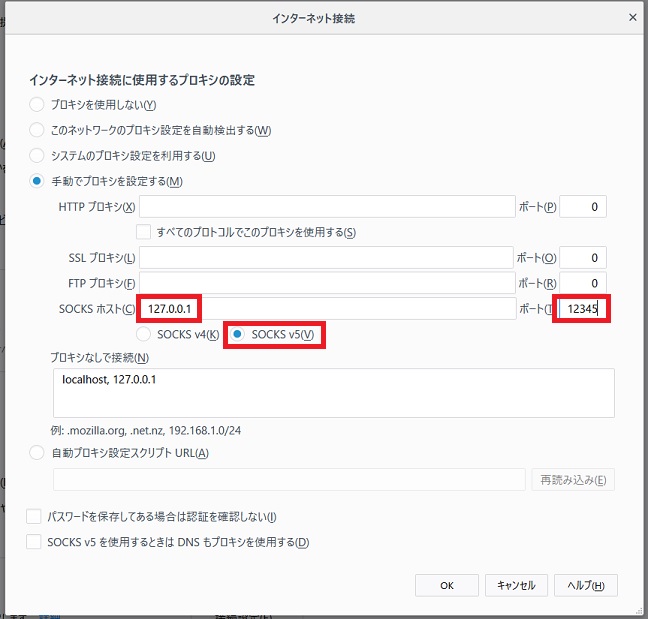The height and width of the screenshot is (619, 648).
Task: Click the SOCKS port field showing 12345
Action: pyautogui.click(x=582, y=309)
